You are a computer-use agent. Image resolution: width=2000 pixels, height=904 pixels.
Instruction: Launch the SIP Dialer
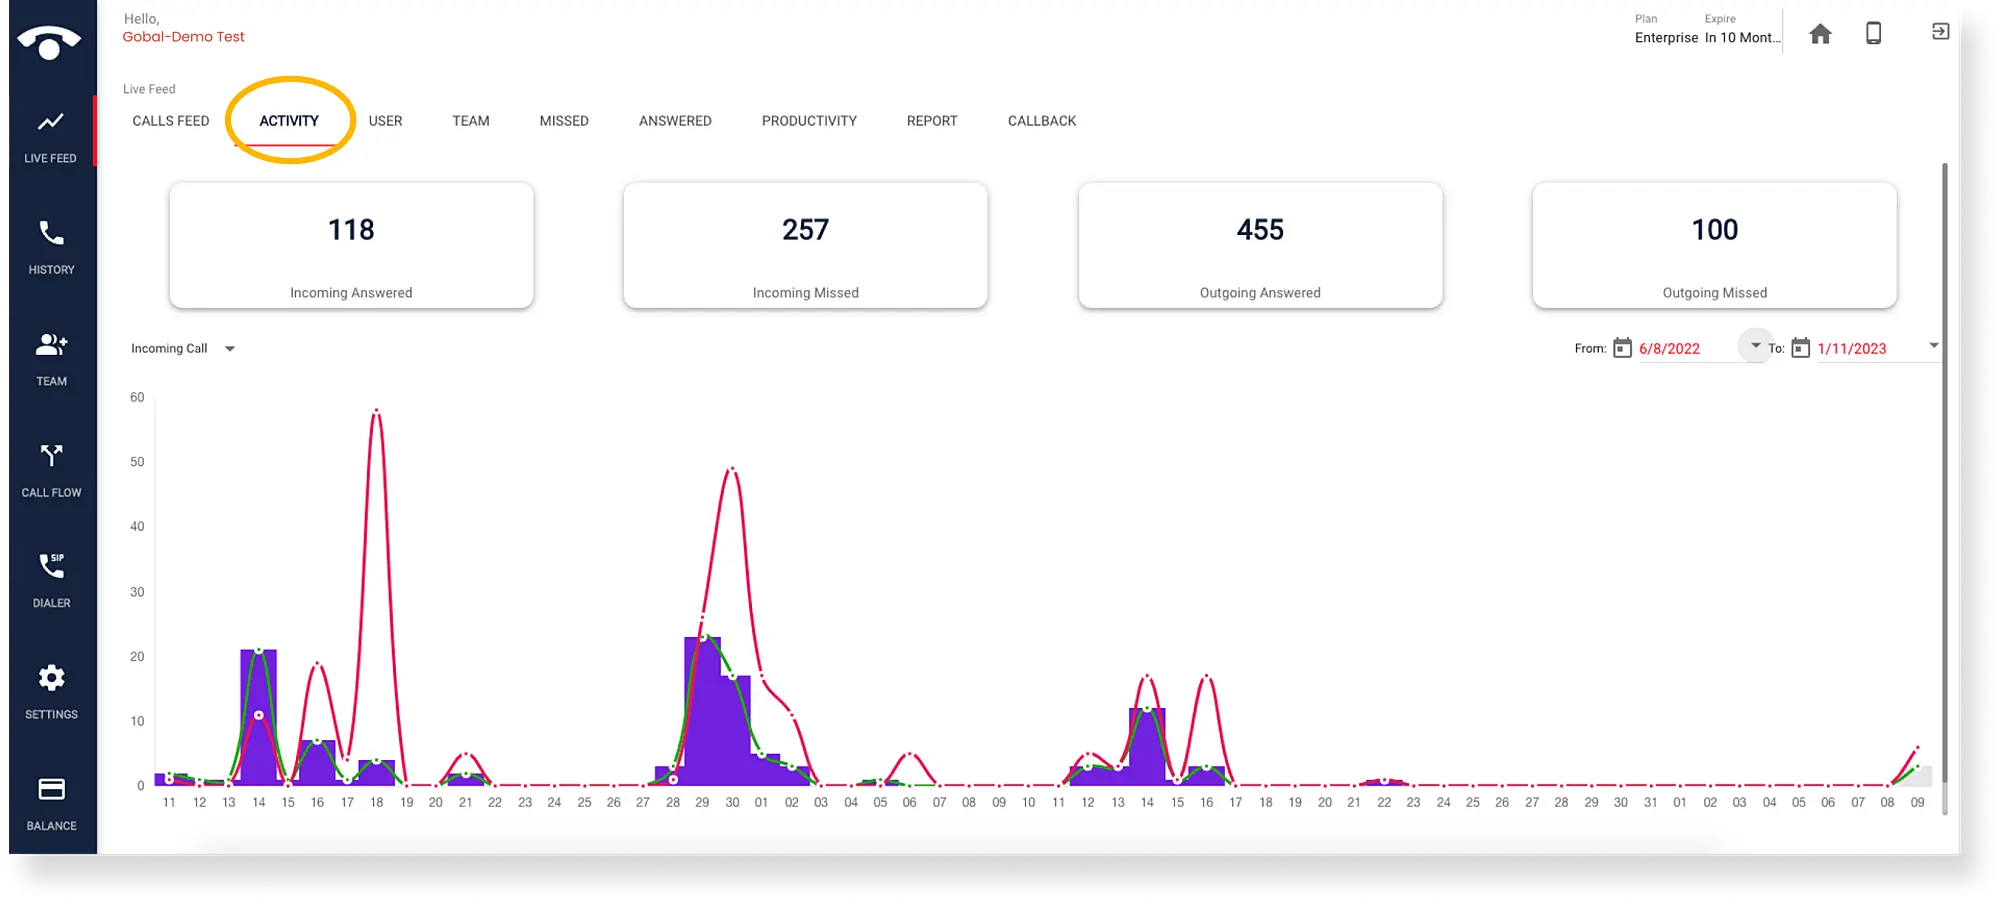(51, 578)
